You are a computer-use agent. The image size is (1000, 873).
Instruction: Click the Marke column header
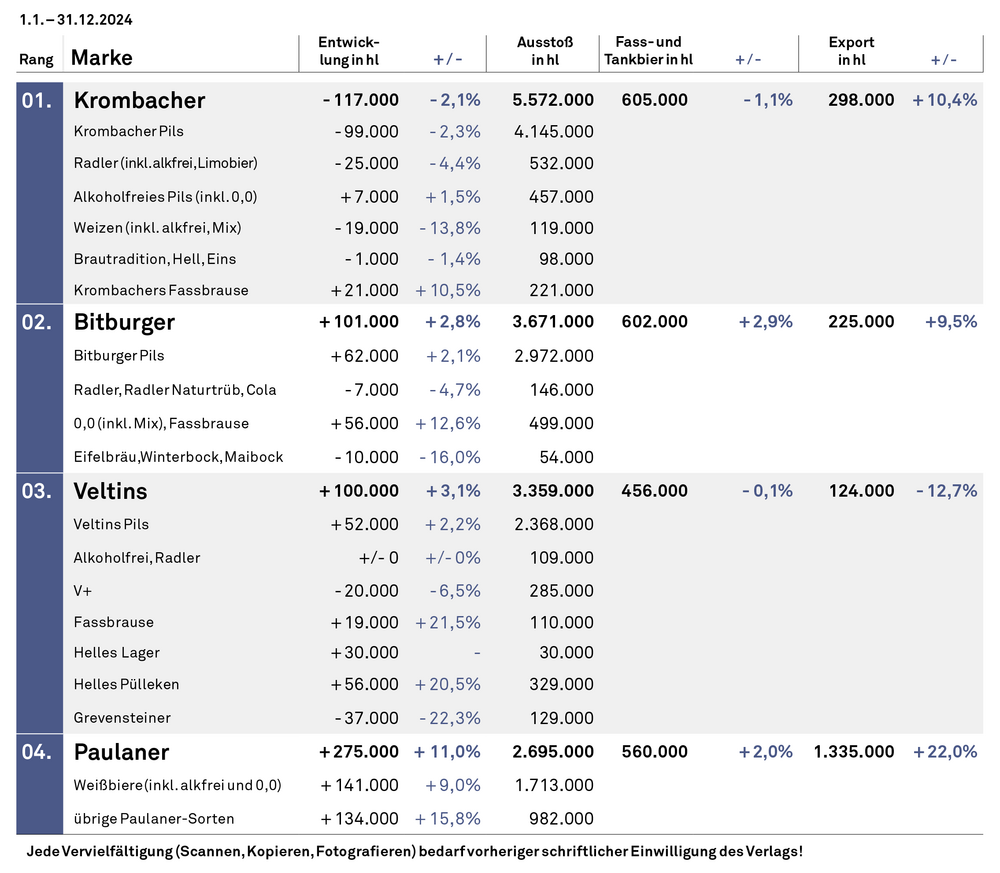101,57
